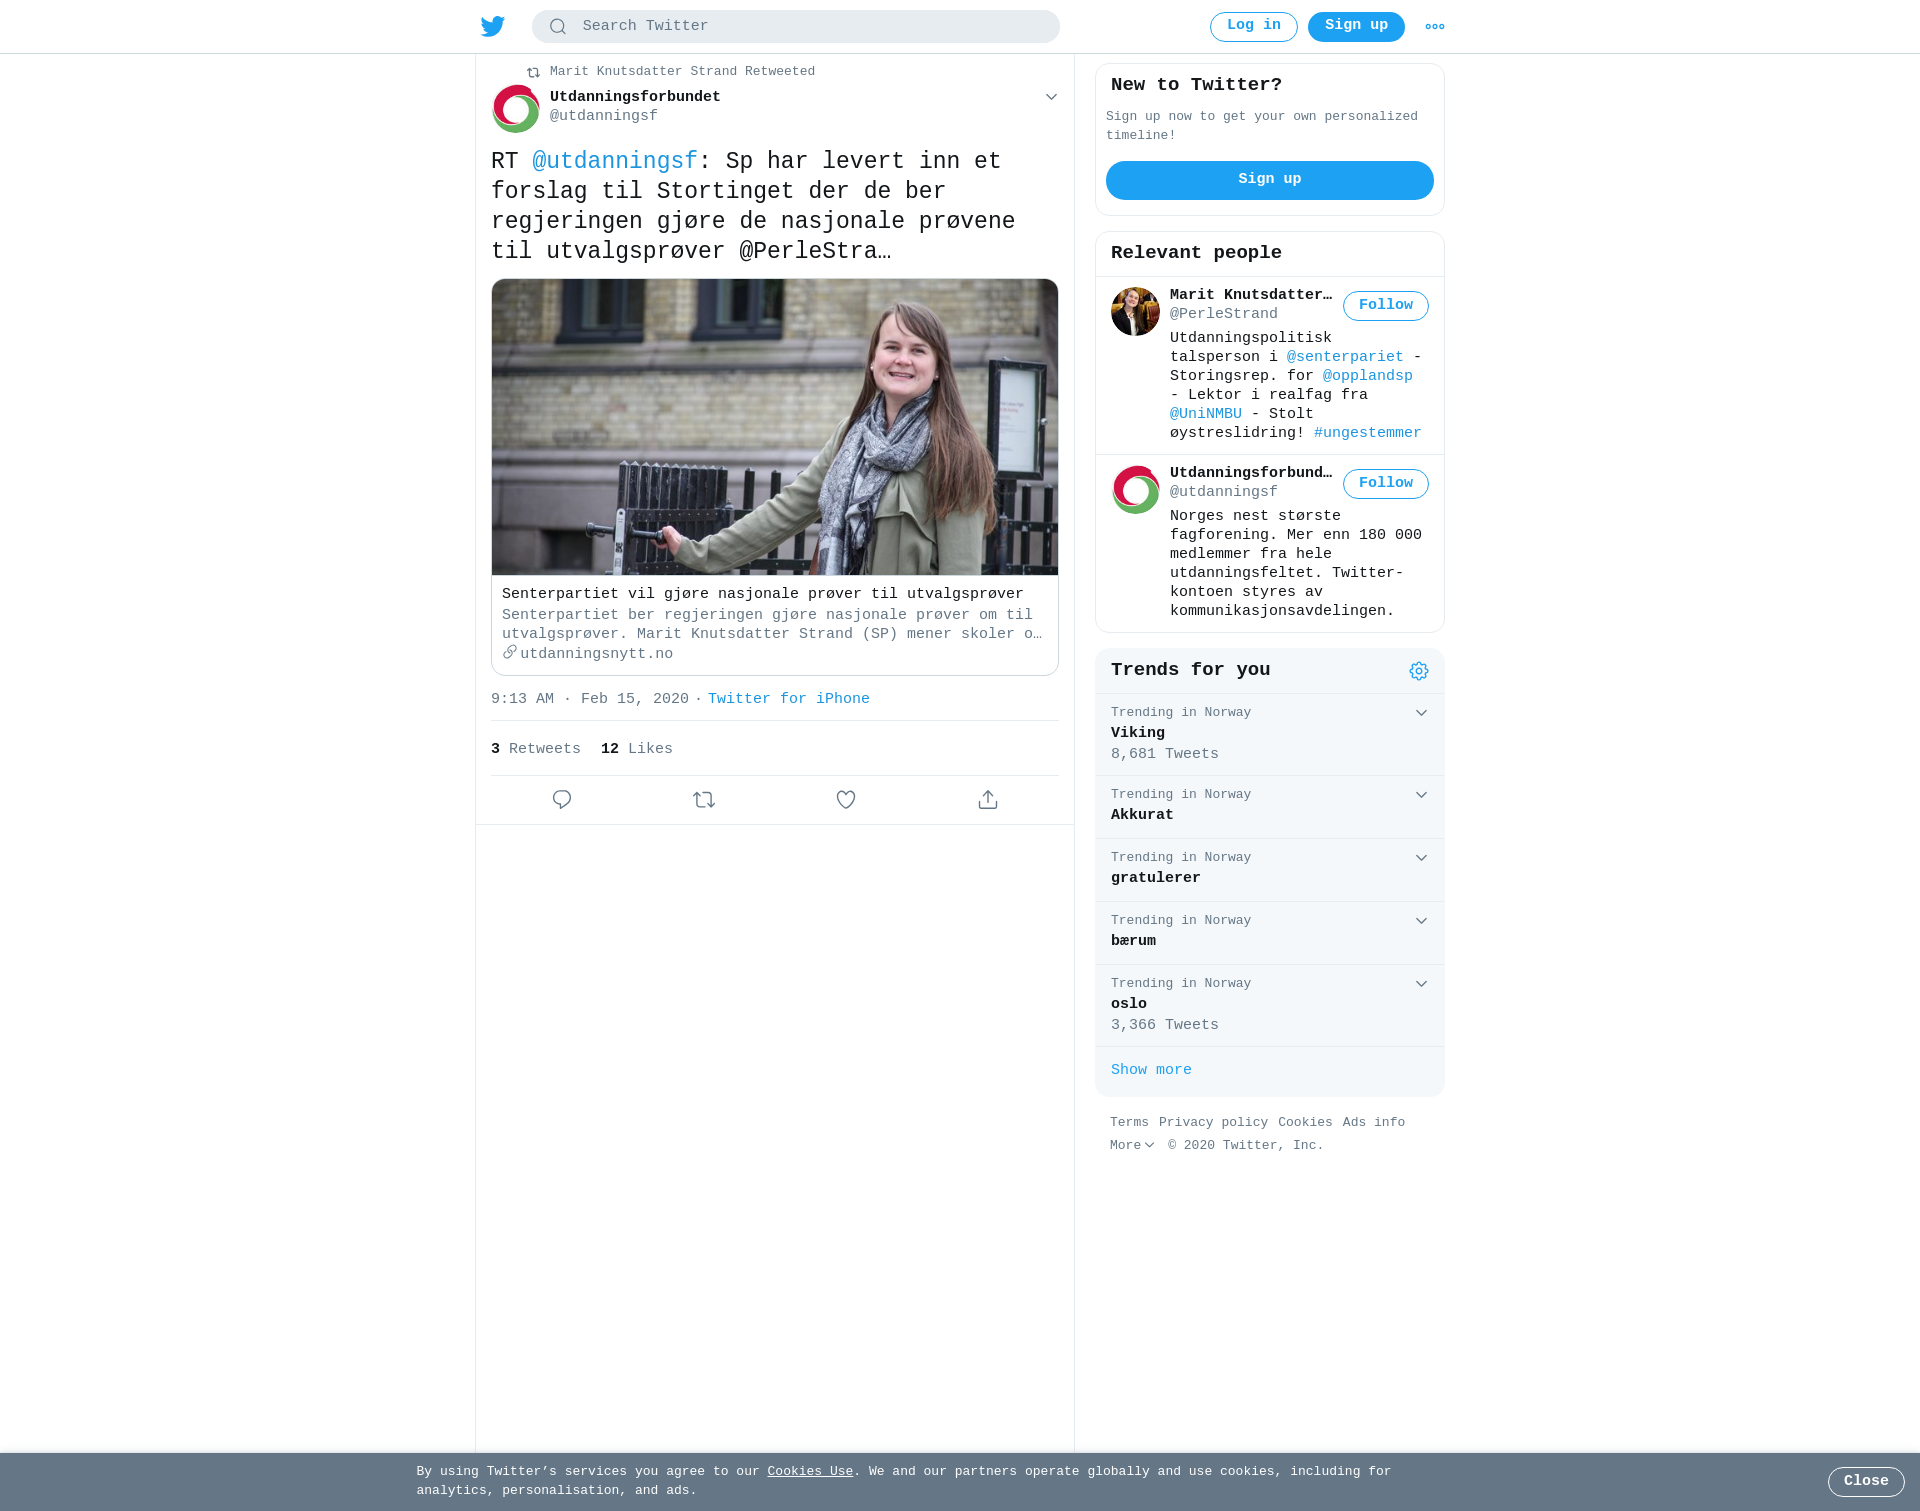Viewport: 1920px width, 1511px height.
Task: Click the search magnifier icon
Action: 558,27
